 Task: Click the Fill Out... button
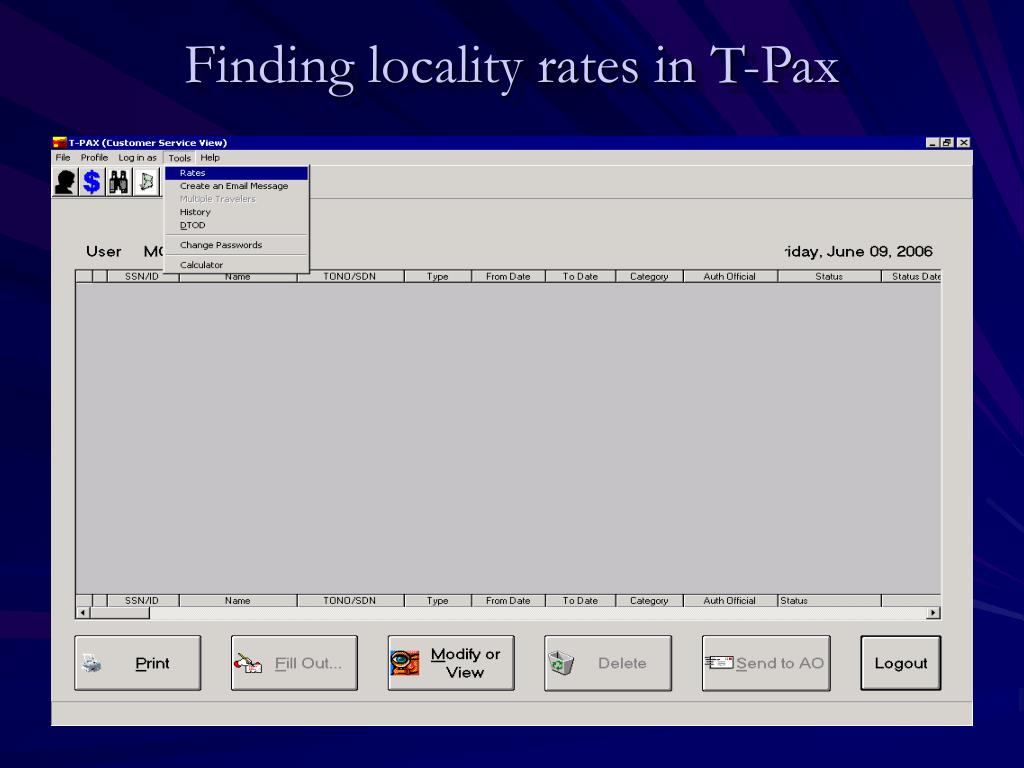(295, 663)
